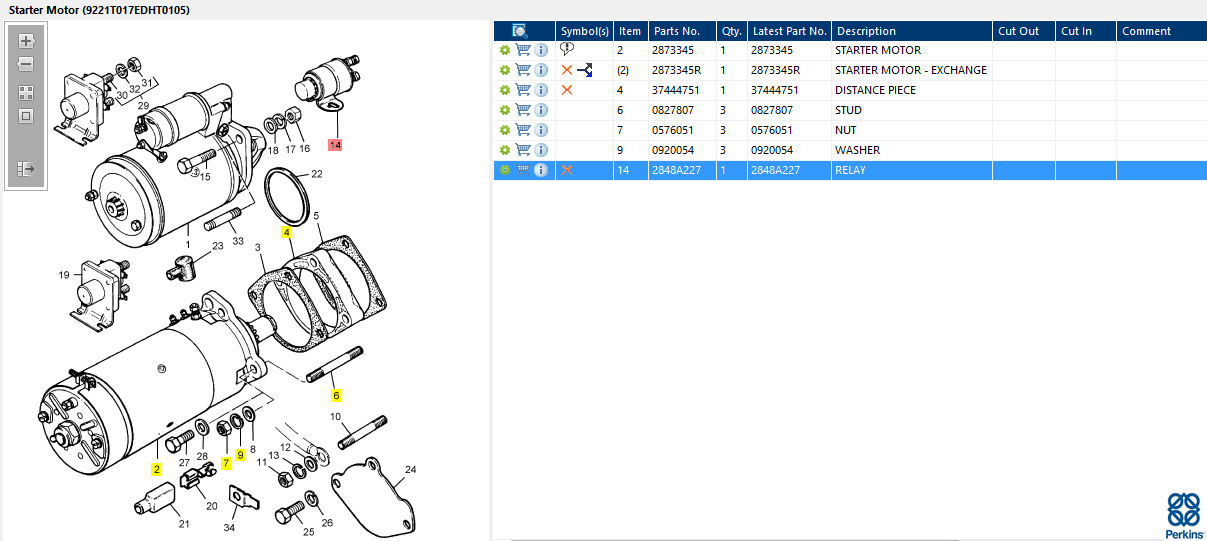Sort by Symbol(s) column header
Screen dimensions: 1207x541
pos(584,31)
